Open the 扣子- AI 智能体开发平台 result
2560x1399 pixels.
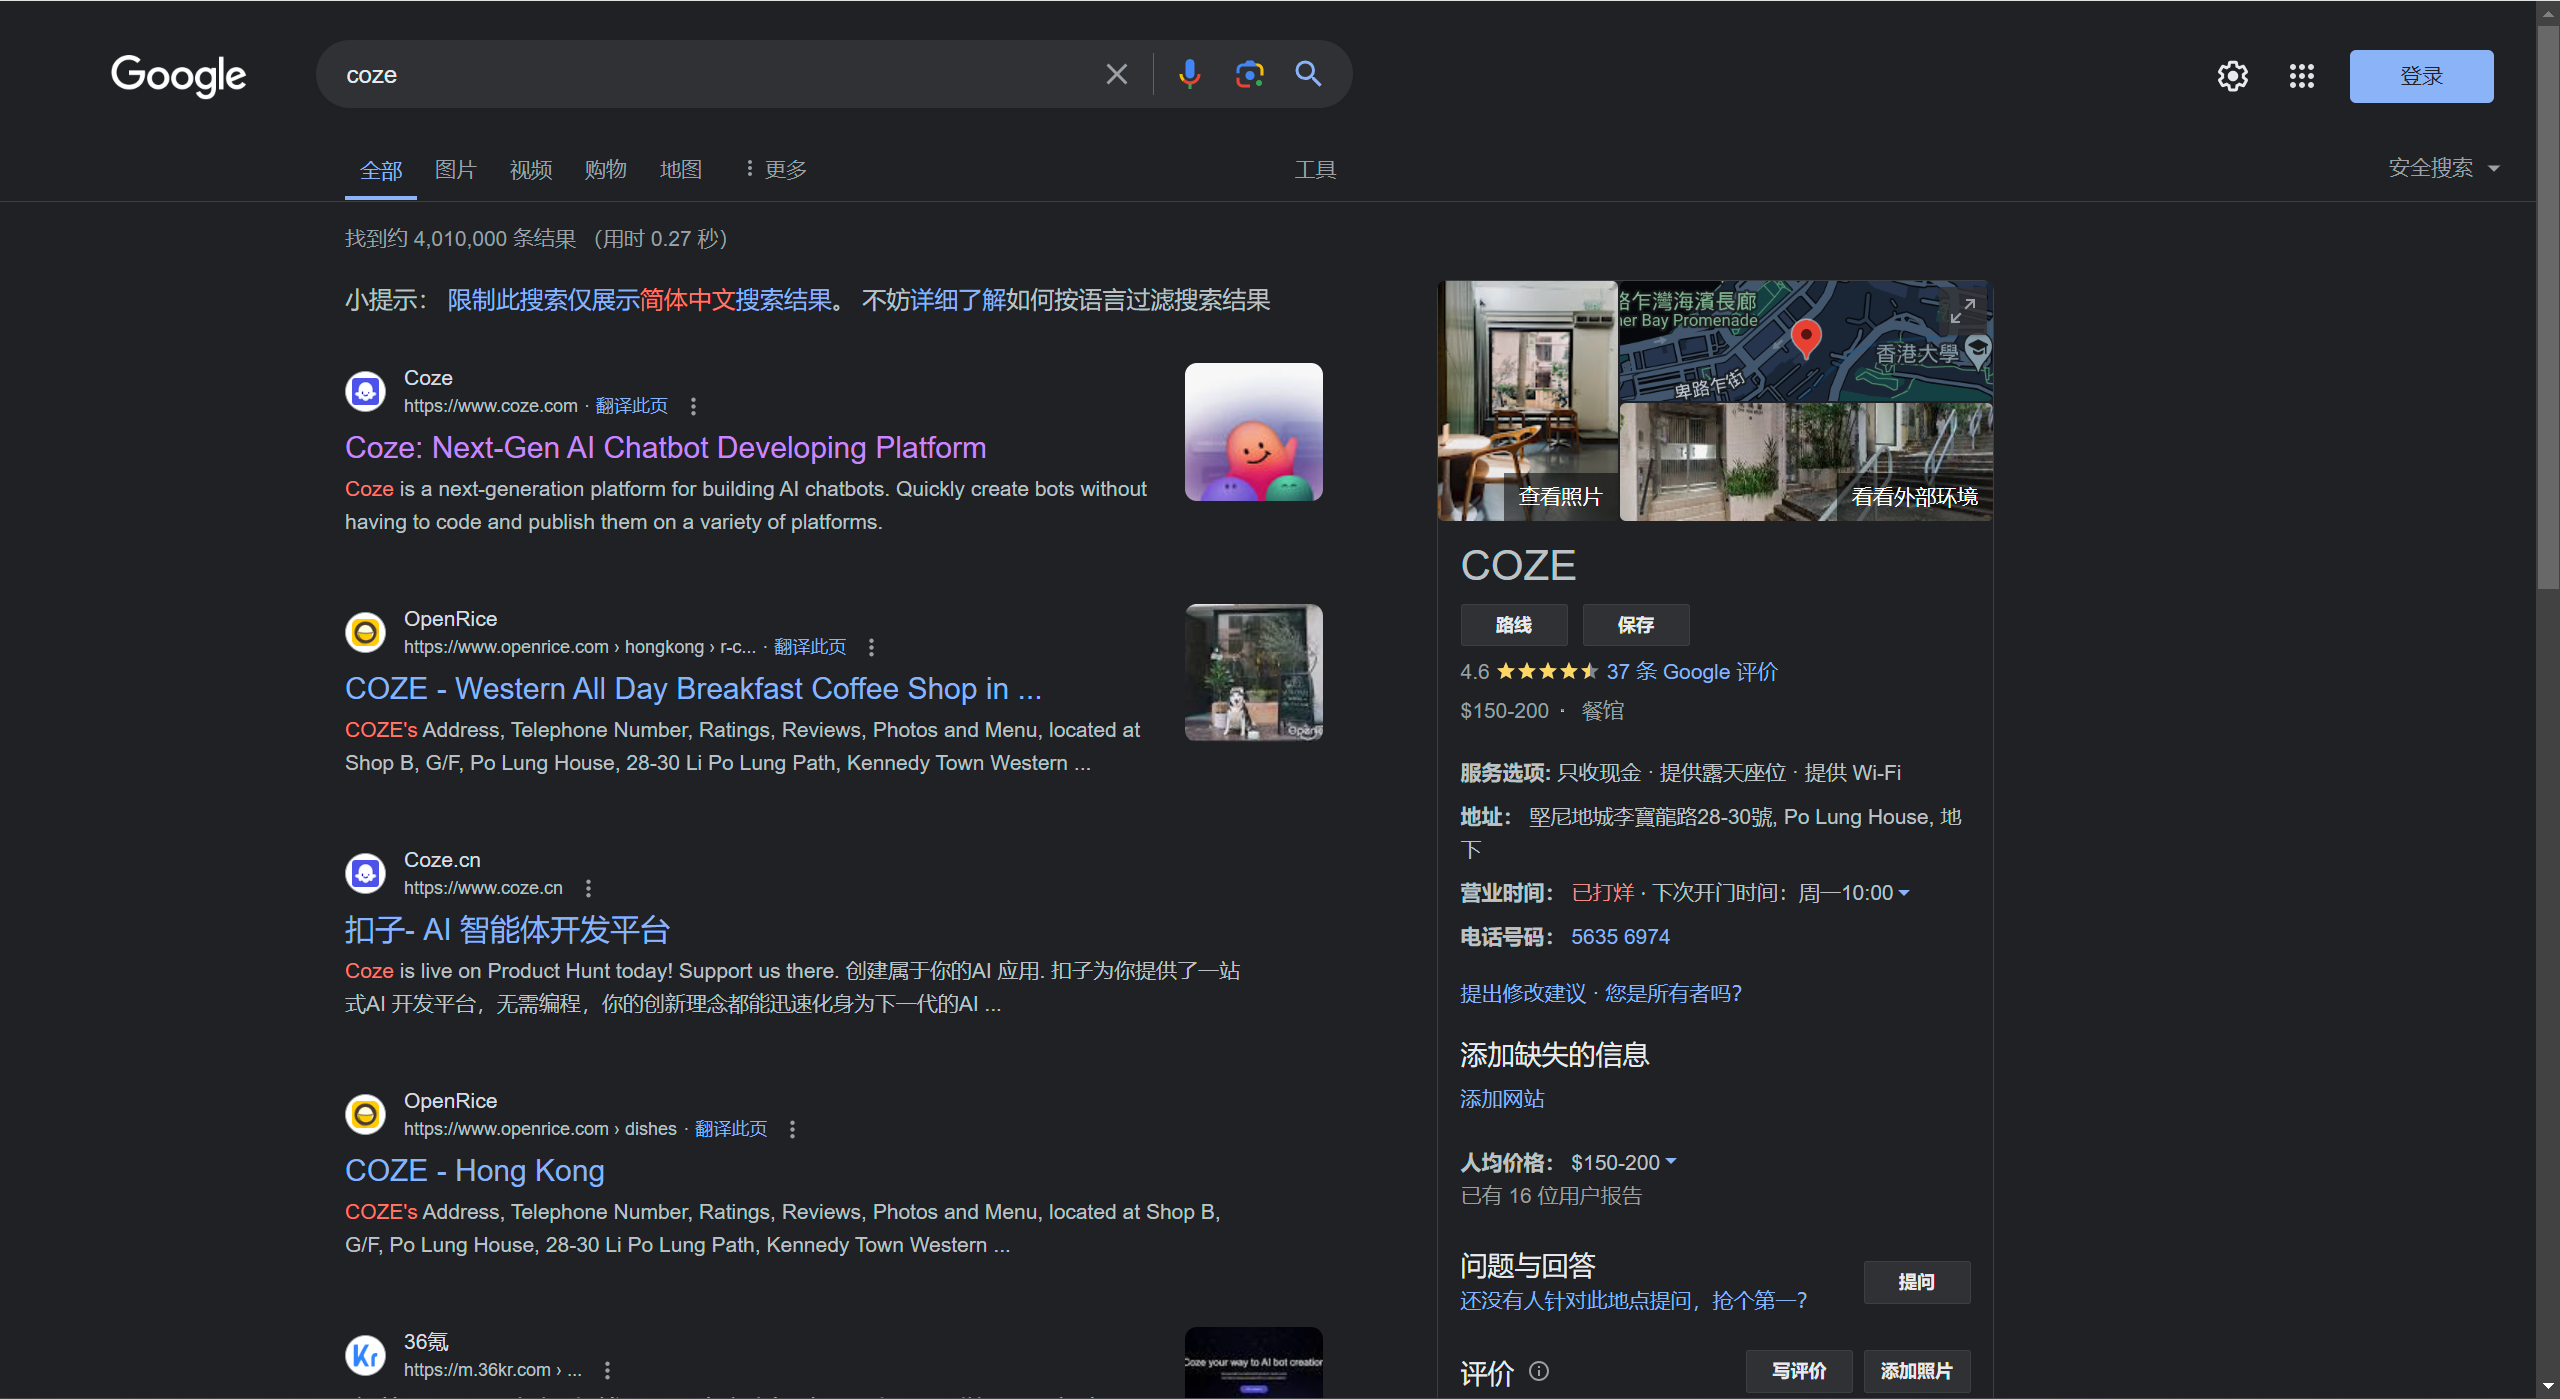pyautogui.click(x=507, y=930)
